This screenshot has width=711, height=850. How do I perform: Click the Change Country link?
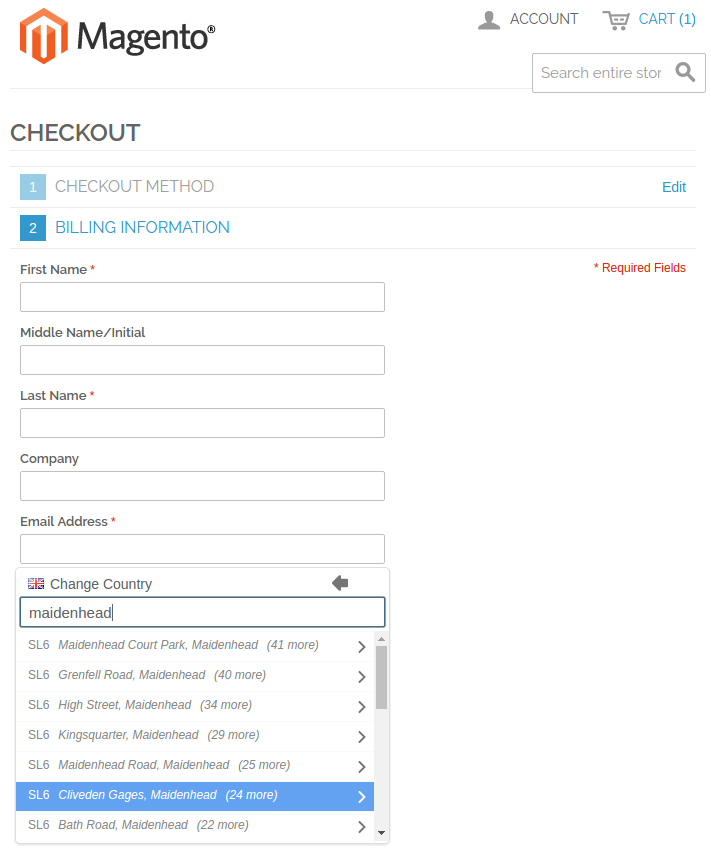tap(101, 584)
